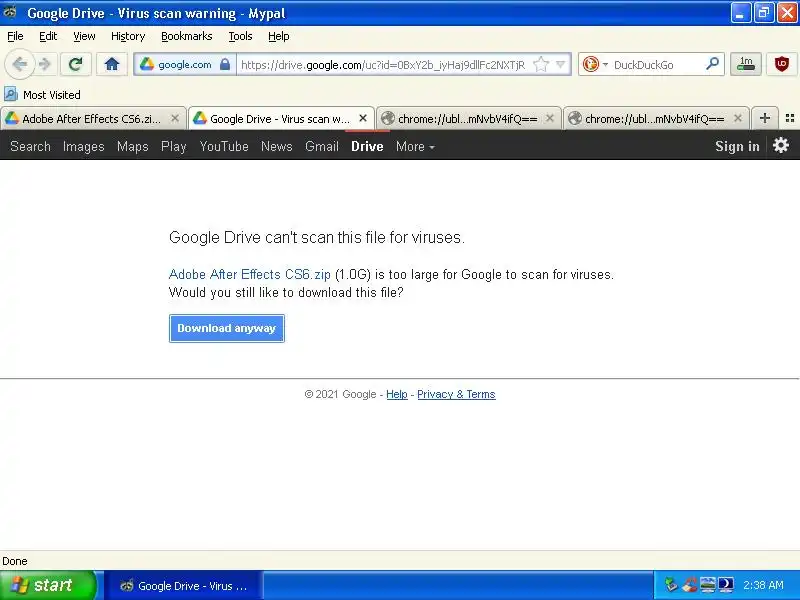This screenshot has width=800, height=600.
Task: Open the File menu
Action: pyautogui.click(x=15, y=36)
